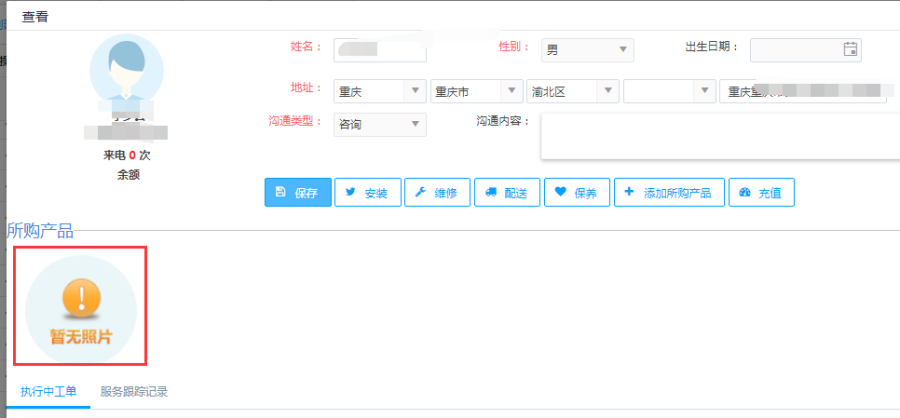Switch to the 执行中工单 tab
Screen dimensions: 900x418
48,391
